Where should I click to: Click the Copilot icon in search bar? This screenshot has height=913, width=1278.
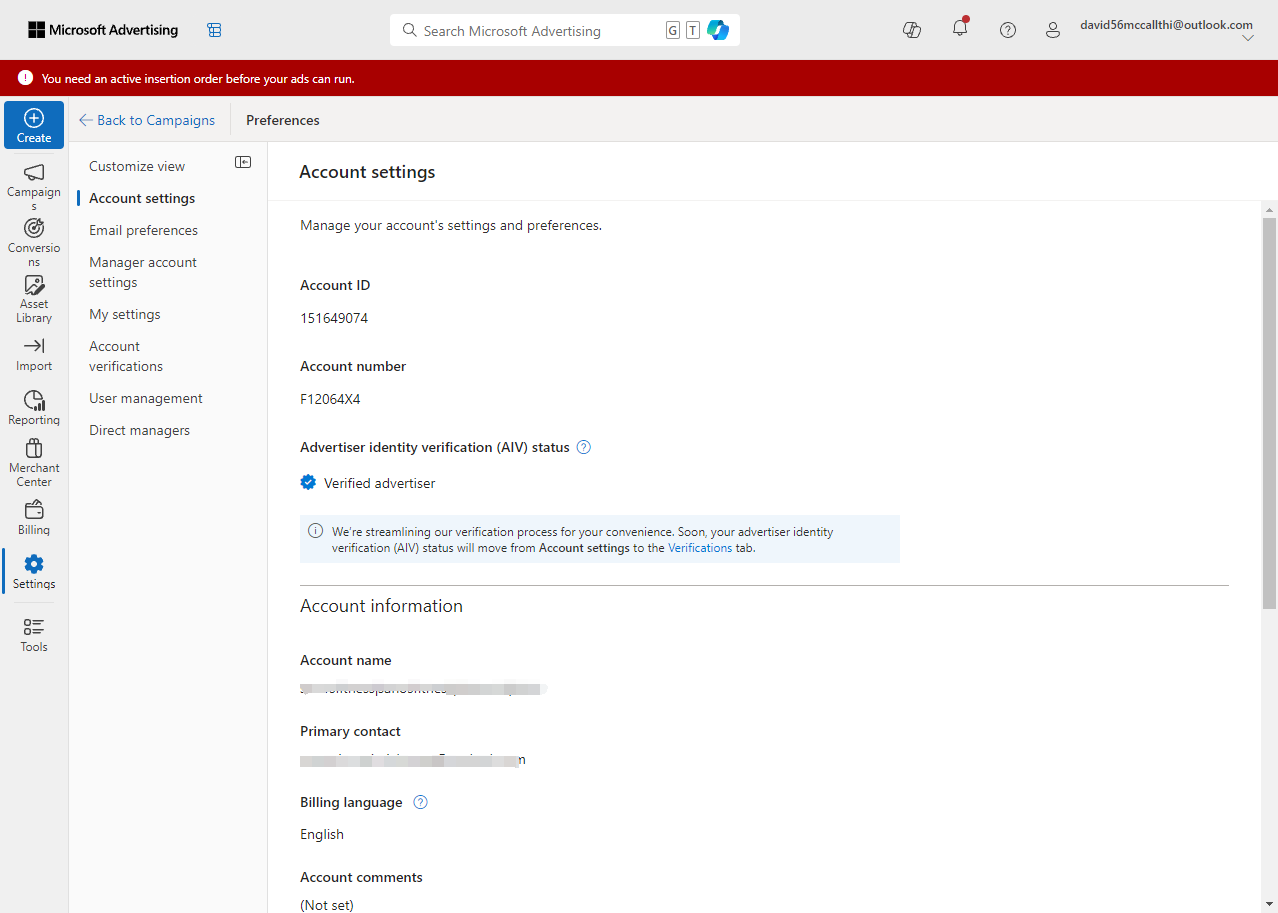pyautogui.click(x=718, y=30)
